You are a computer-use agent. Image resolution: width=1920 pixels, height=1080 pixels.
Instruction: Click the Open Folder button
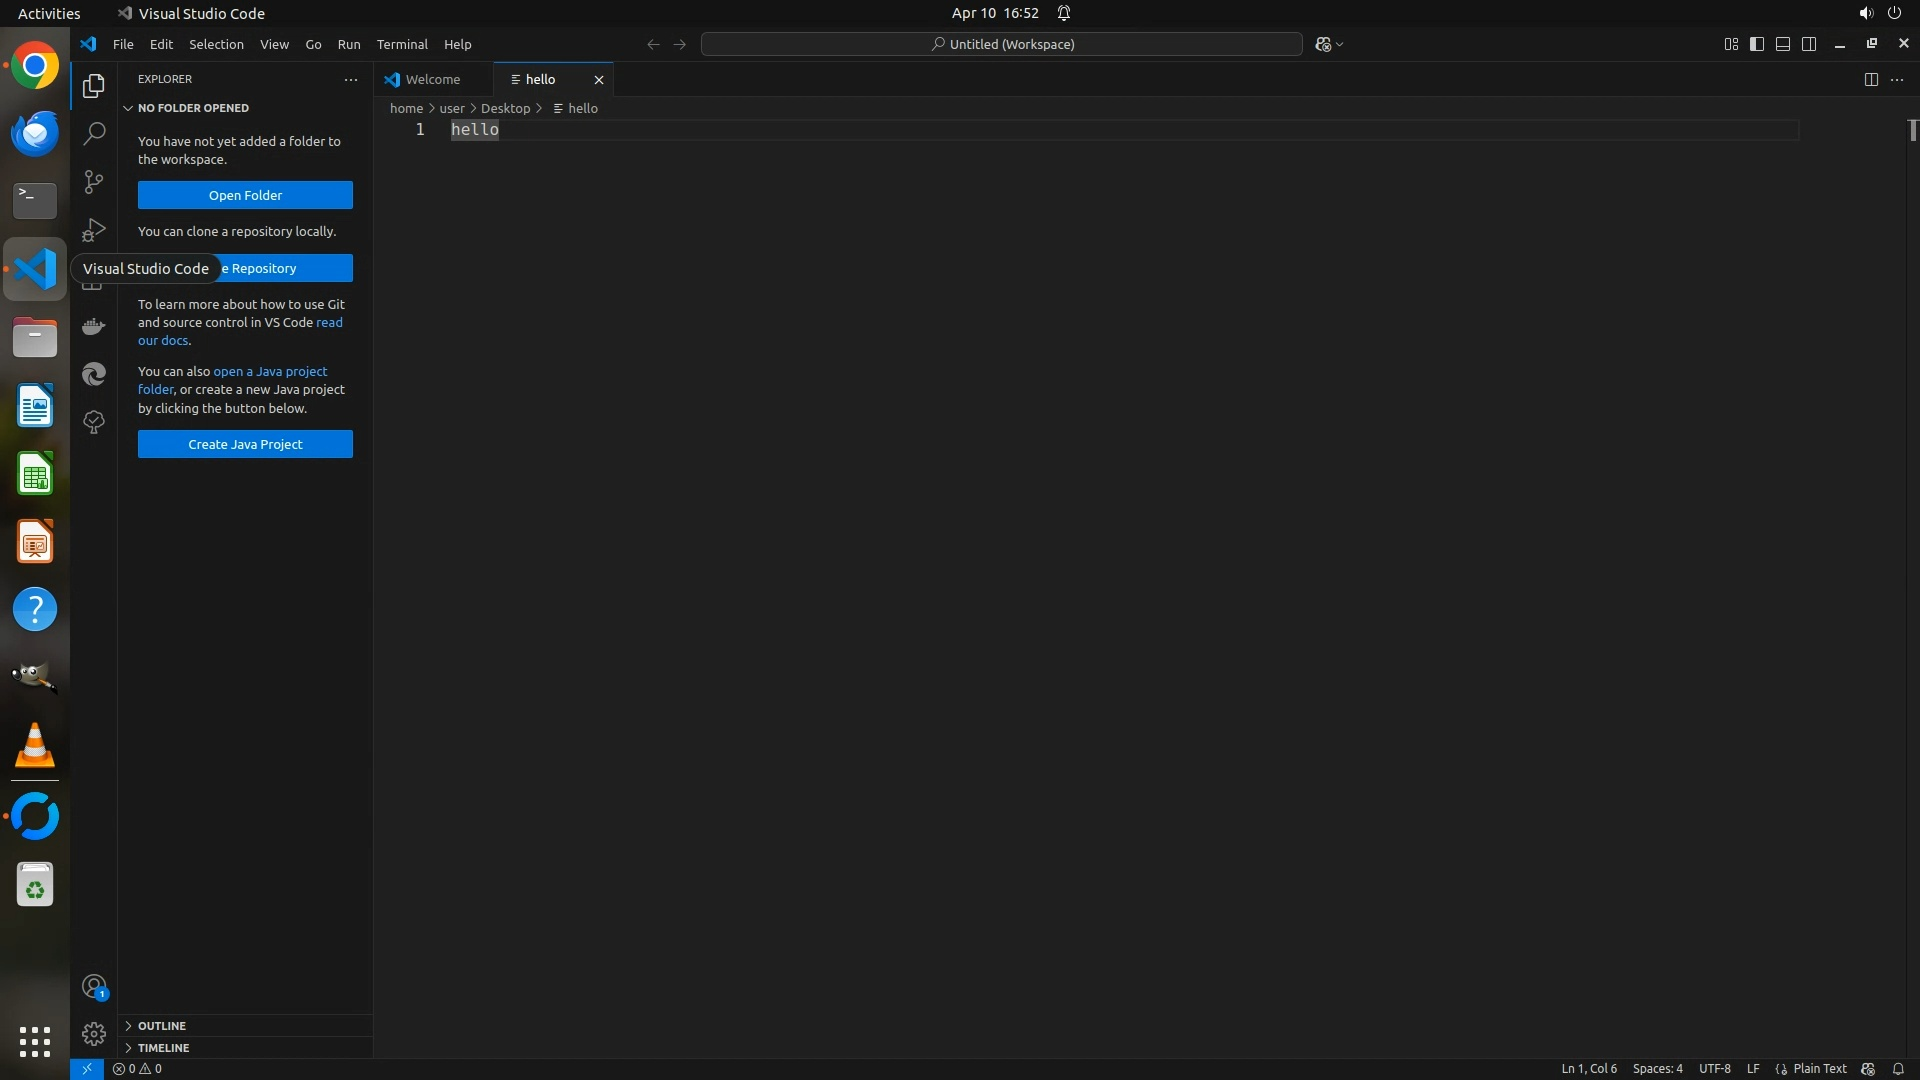point(245,195)
